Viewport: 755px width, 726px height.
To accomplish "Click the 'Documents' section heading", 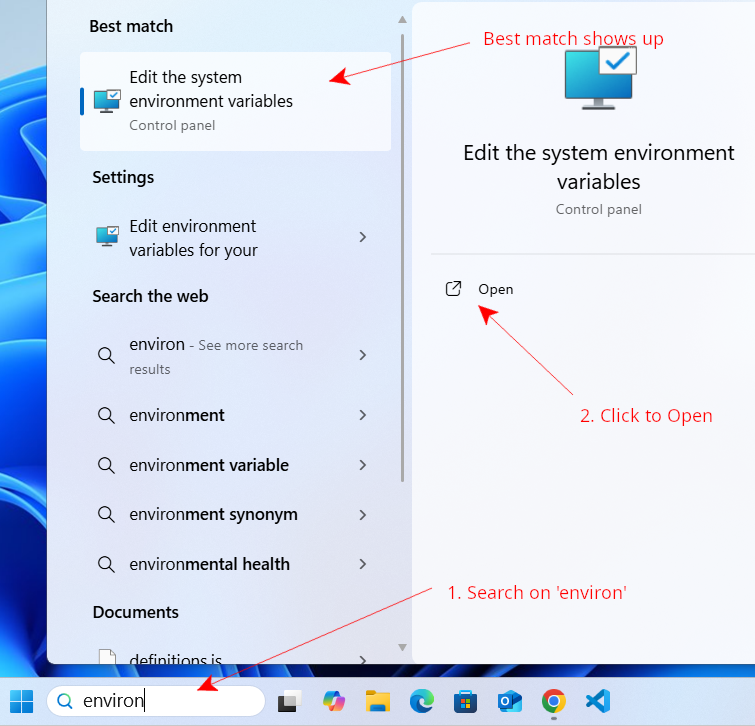I will [135, 612].
